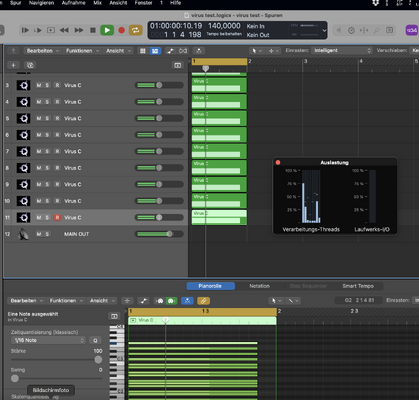Switch to the Smart Tempo tab

tap(358, 286)
